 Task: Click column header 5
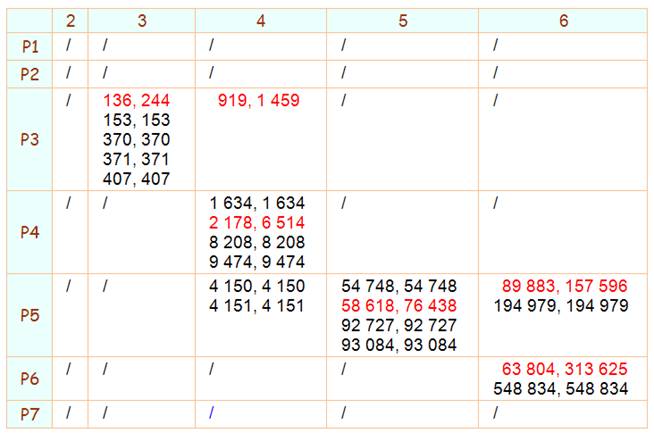pyautogui.click(x=403, y=20)
